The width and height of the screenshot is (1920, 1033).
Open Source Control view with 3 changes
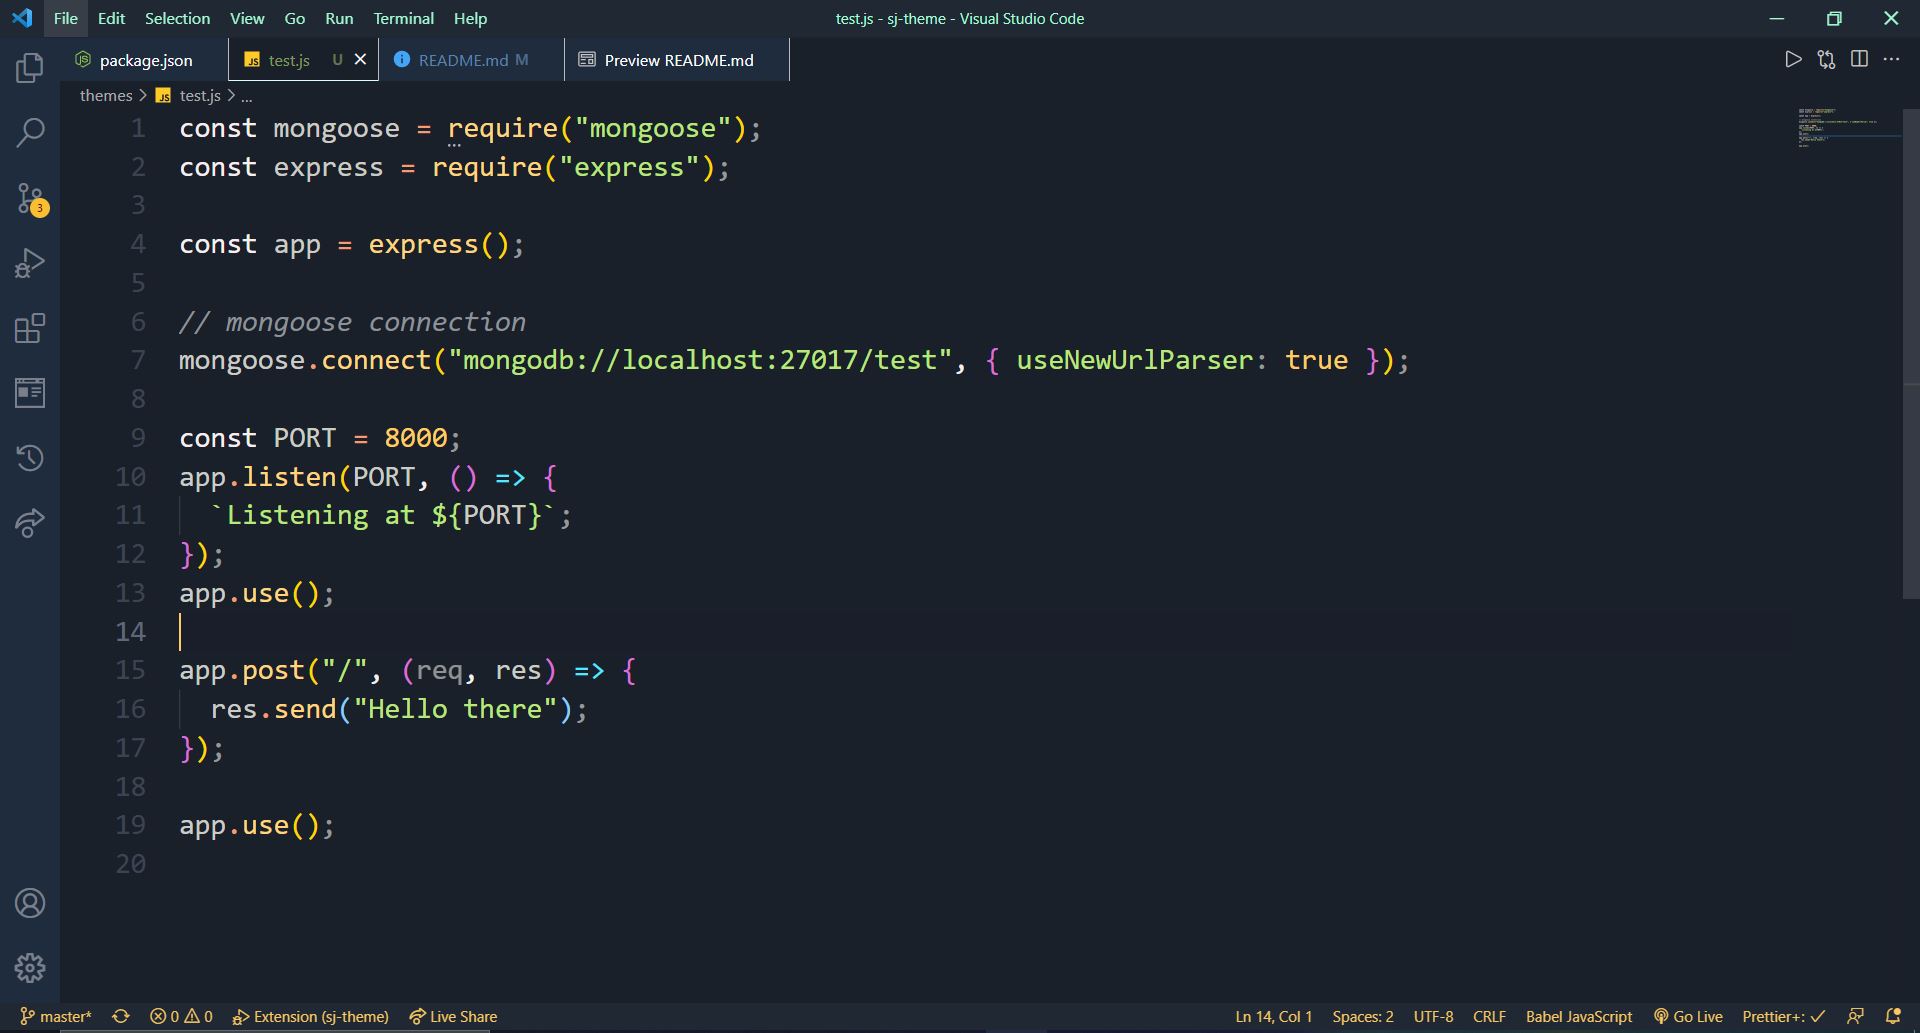[30, 198]
